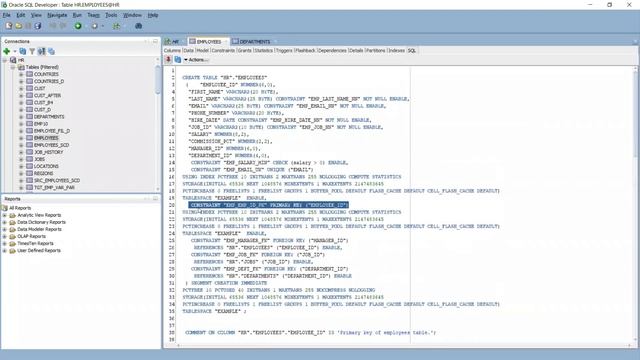
Task: Expand the JOB_HISTORY table node
Action: click(x=21, y=152)
